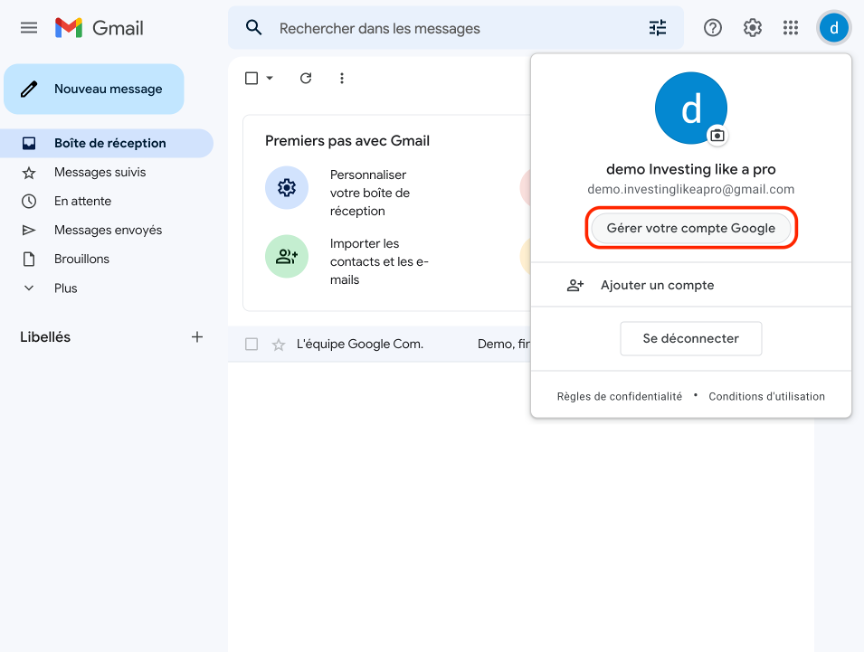864x652 pixels.
Task: Open the Help question mark icon
Action: tap(712, 28)
